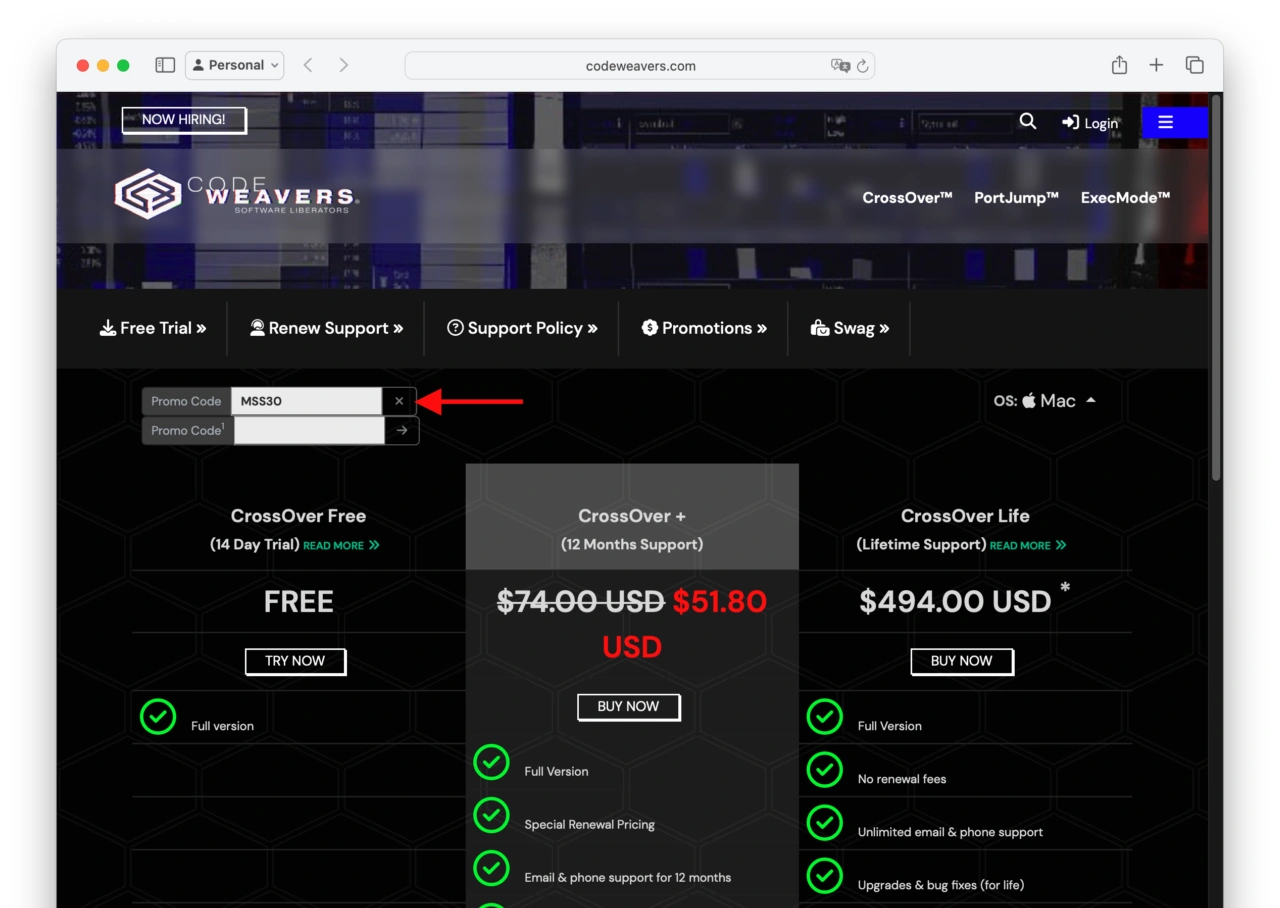This screenshot has height=908, width=1280.
Task: Go to Renew Support page
Action: pos(326,328)
